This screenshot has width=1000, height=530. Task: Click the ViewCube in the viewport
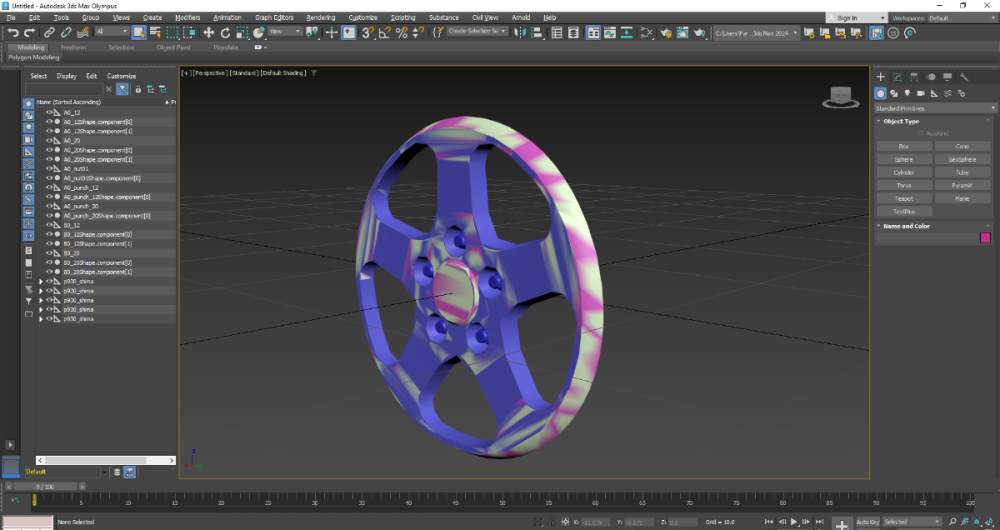click(840, 97)
